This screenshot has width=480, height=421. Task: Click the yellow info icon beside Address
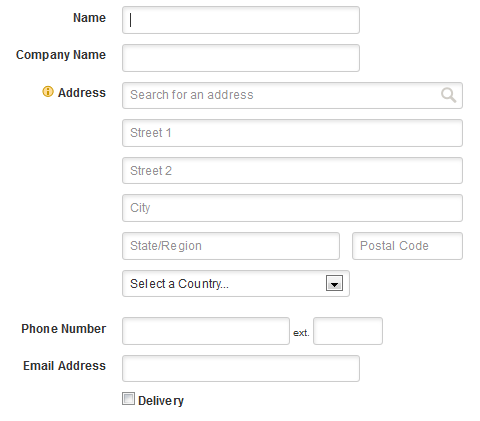coord(48,92)
